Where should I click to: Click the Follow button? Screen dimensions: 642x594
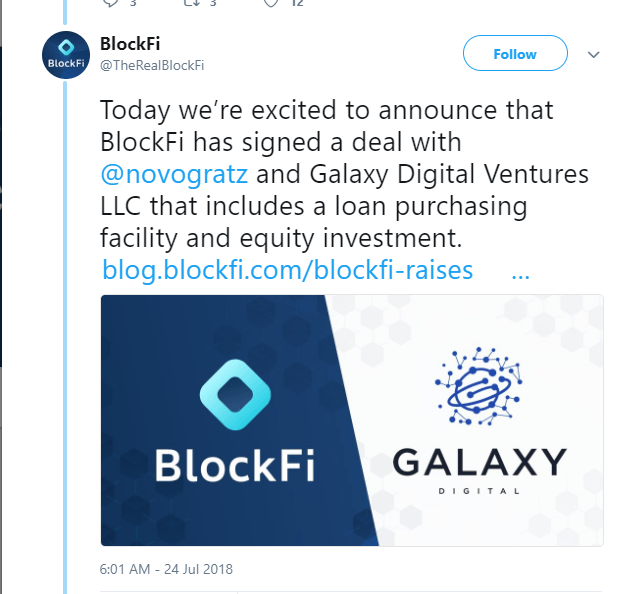[x=515, y=54]
